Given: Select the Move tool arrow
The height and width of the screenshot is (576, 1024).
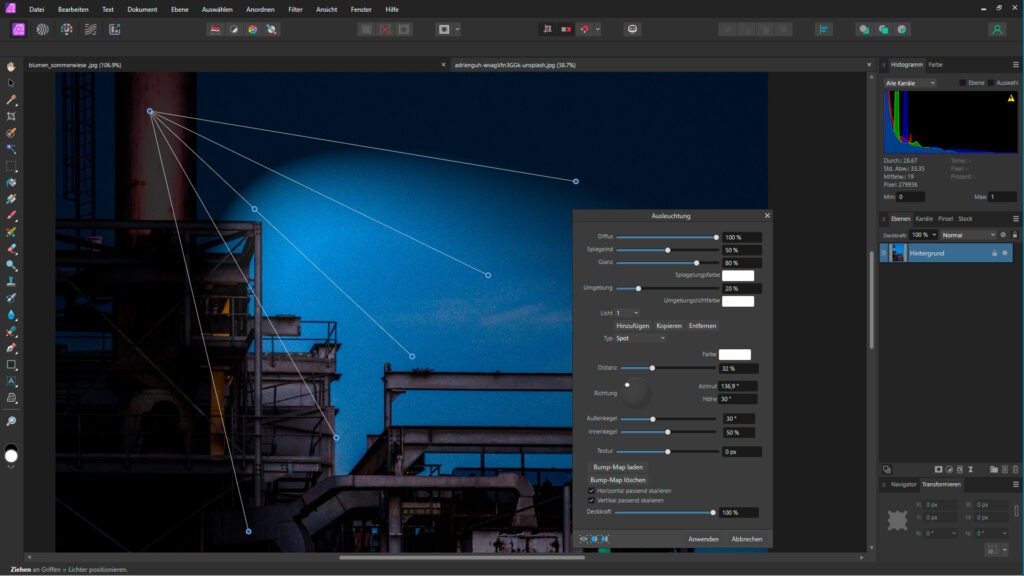Looking at the screenshot, I should [x=11, y=83].
